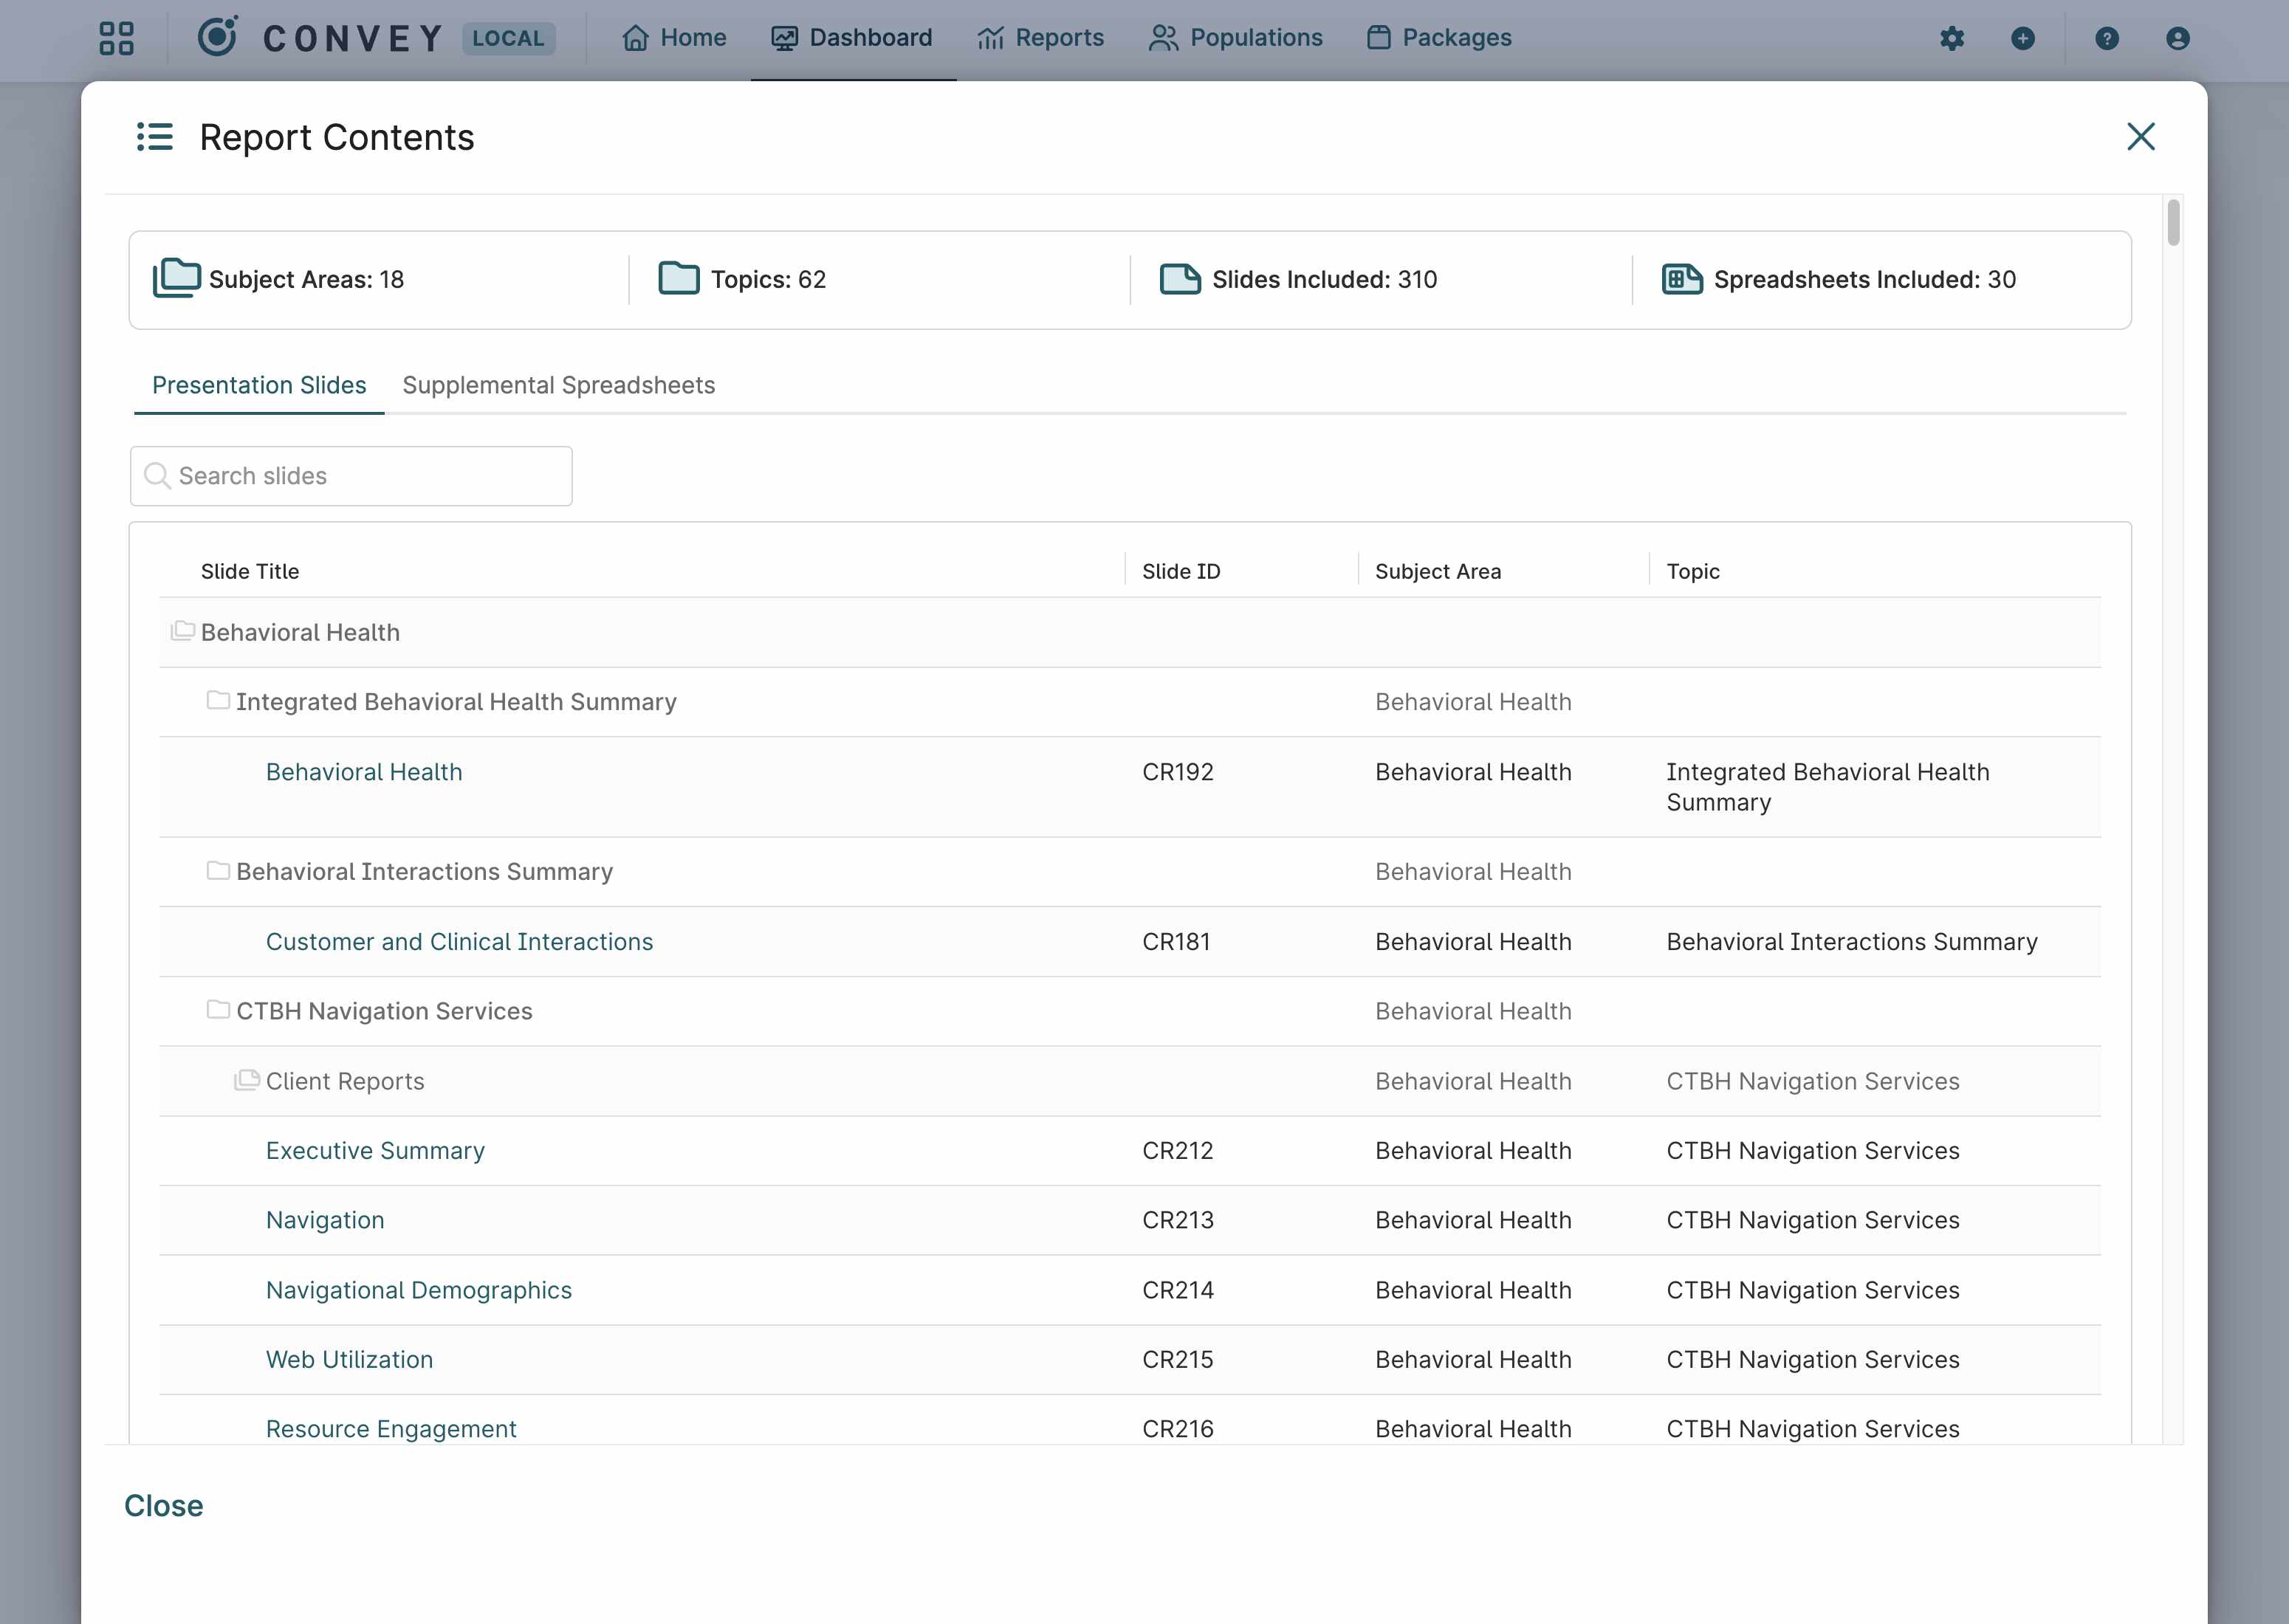Click the Report Contents list icon
Image resolution: width=2289 pixels, height=1624 pixels.
click(155, 137)
